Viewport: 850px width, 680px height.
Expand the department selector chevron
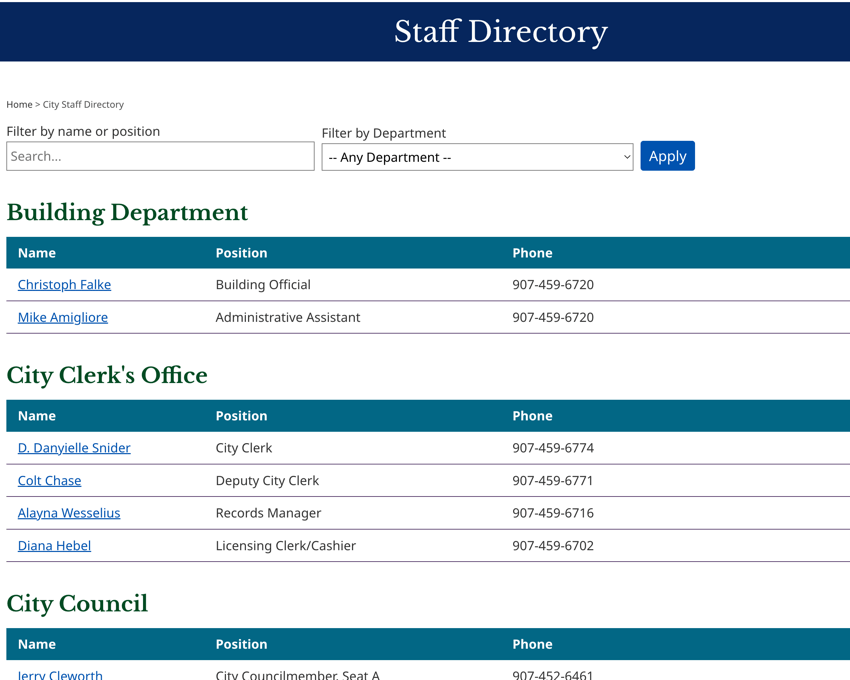coord(626,156)
